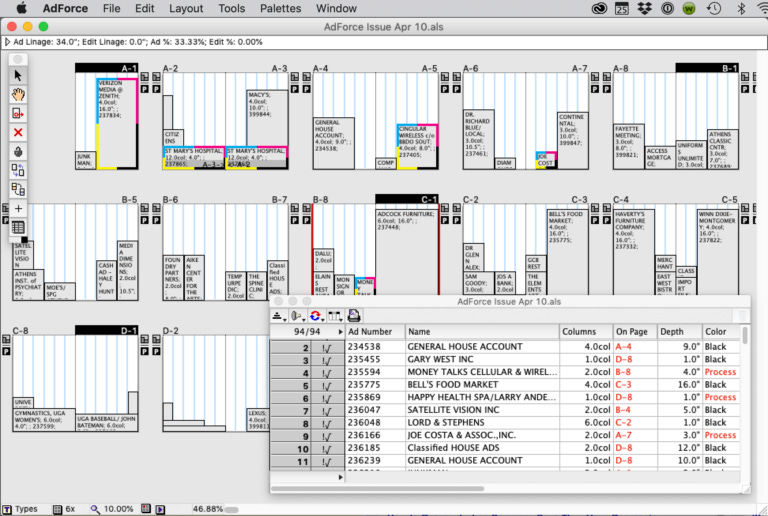Click the first layout icon right of page B-5
This screenshot has height=516, width=768.
coord(144,208)
